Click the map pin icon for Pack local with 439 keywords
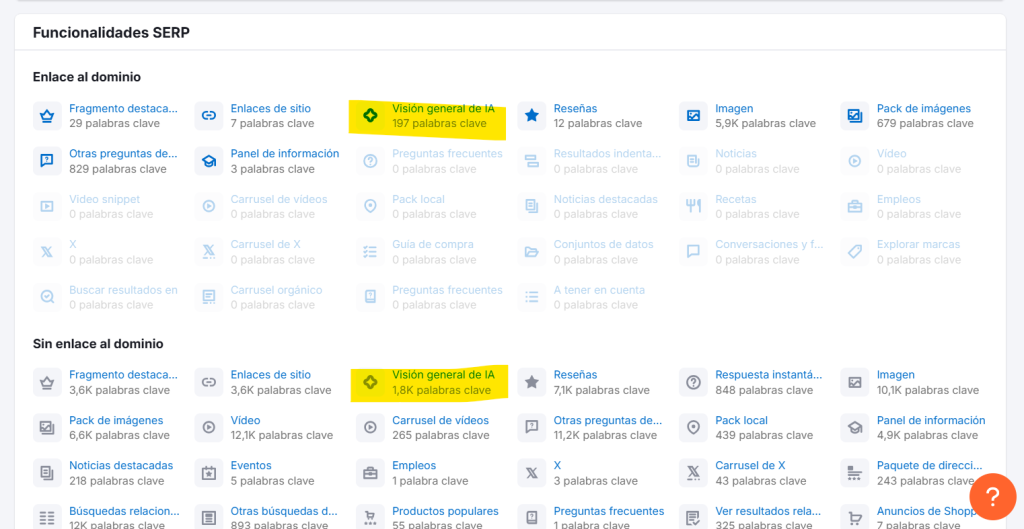This screenshot has width=1024, height=529. (693, 428)
